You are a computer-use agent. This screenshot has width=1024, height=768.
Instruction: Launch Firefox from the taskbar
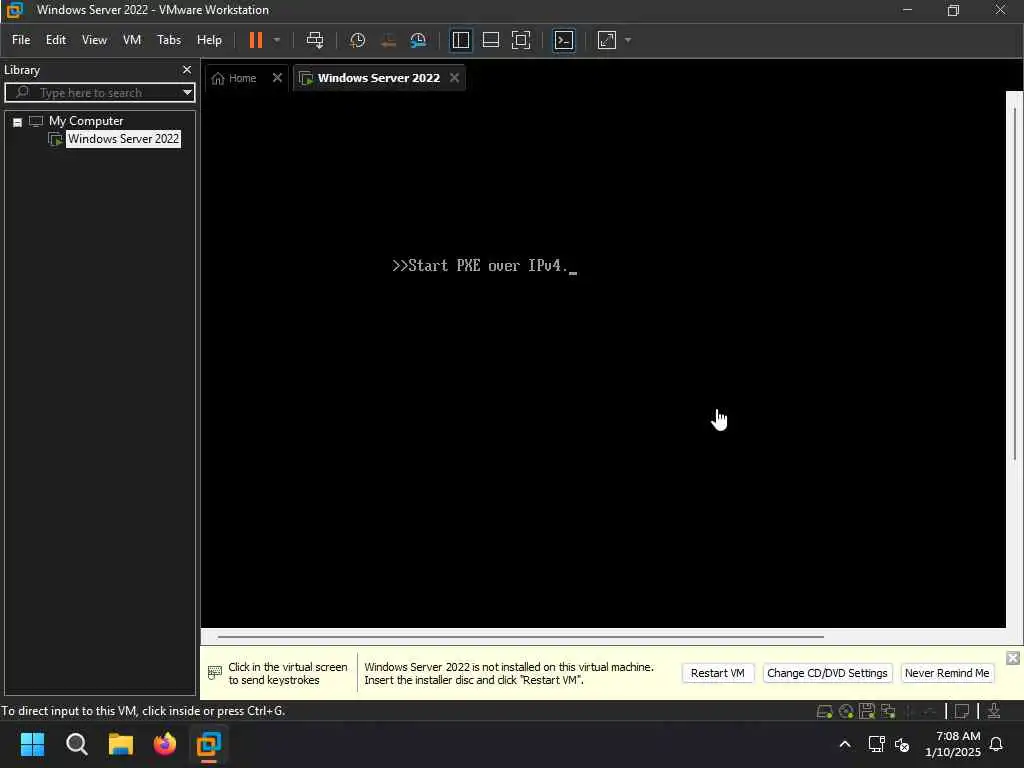coord(165,744)
